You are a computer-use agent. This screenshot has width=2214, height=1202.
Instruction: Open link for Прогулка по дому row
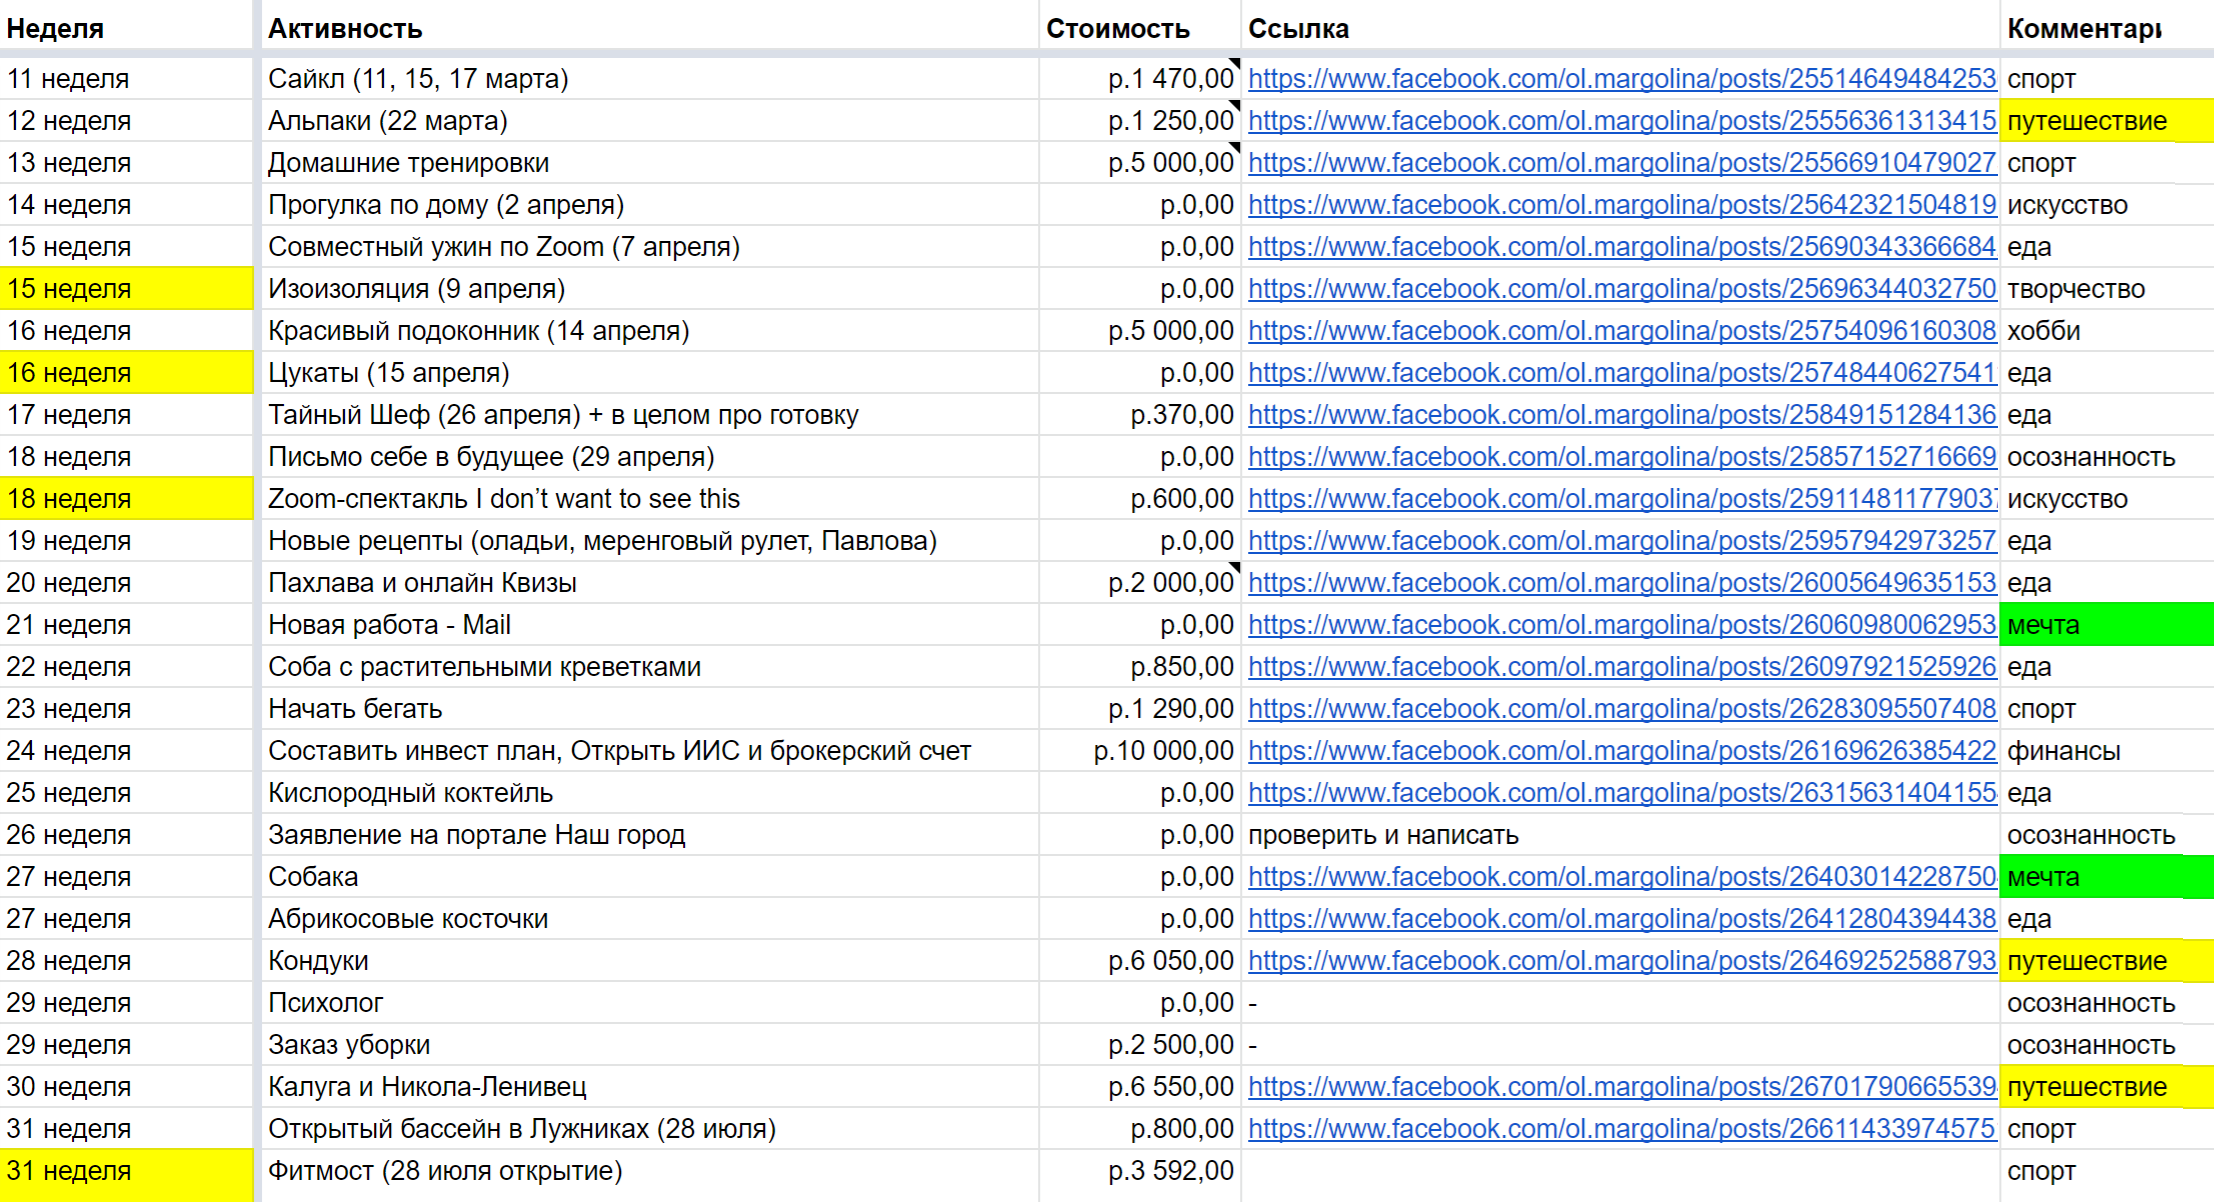1621,204
